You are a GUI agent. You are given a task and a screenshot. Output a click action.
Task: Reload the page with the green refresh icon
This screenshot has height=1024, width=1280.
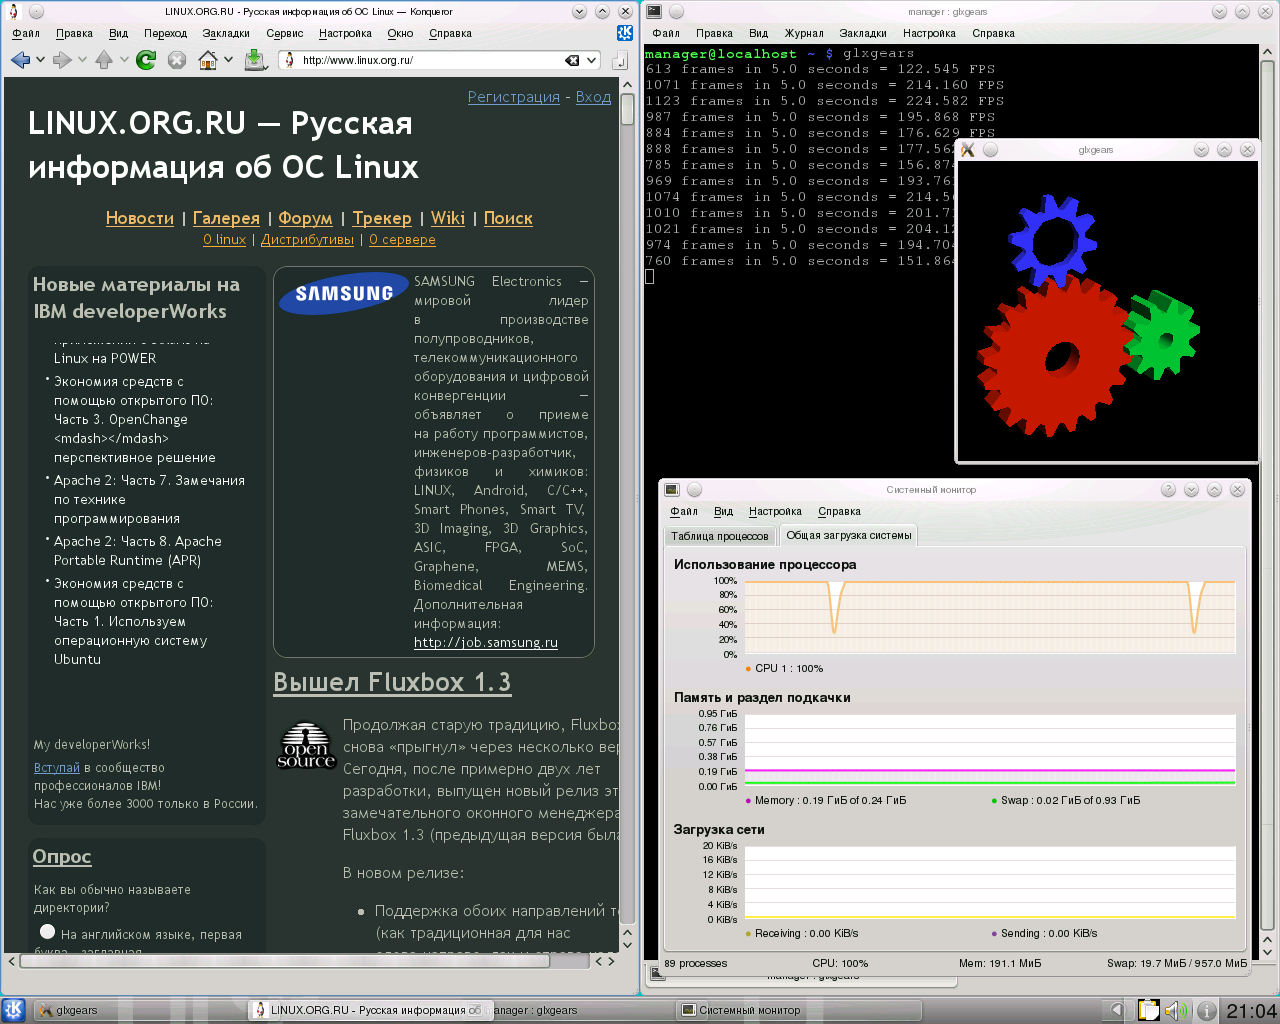[x=146, y=60]
